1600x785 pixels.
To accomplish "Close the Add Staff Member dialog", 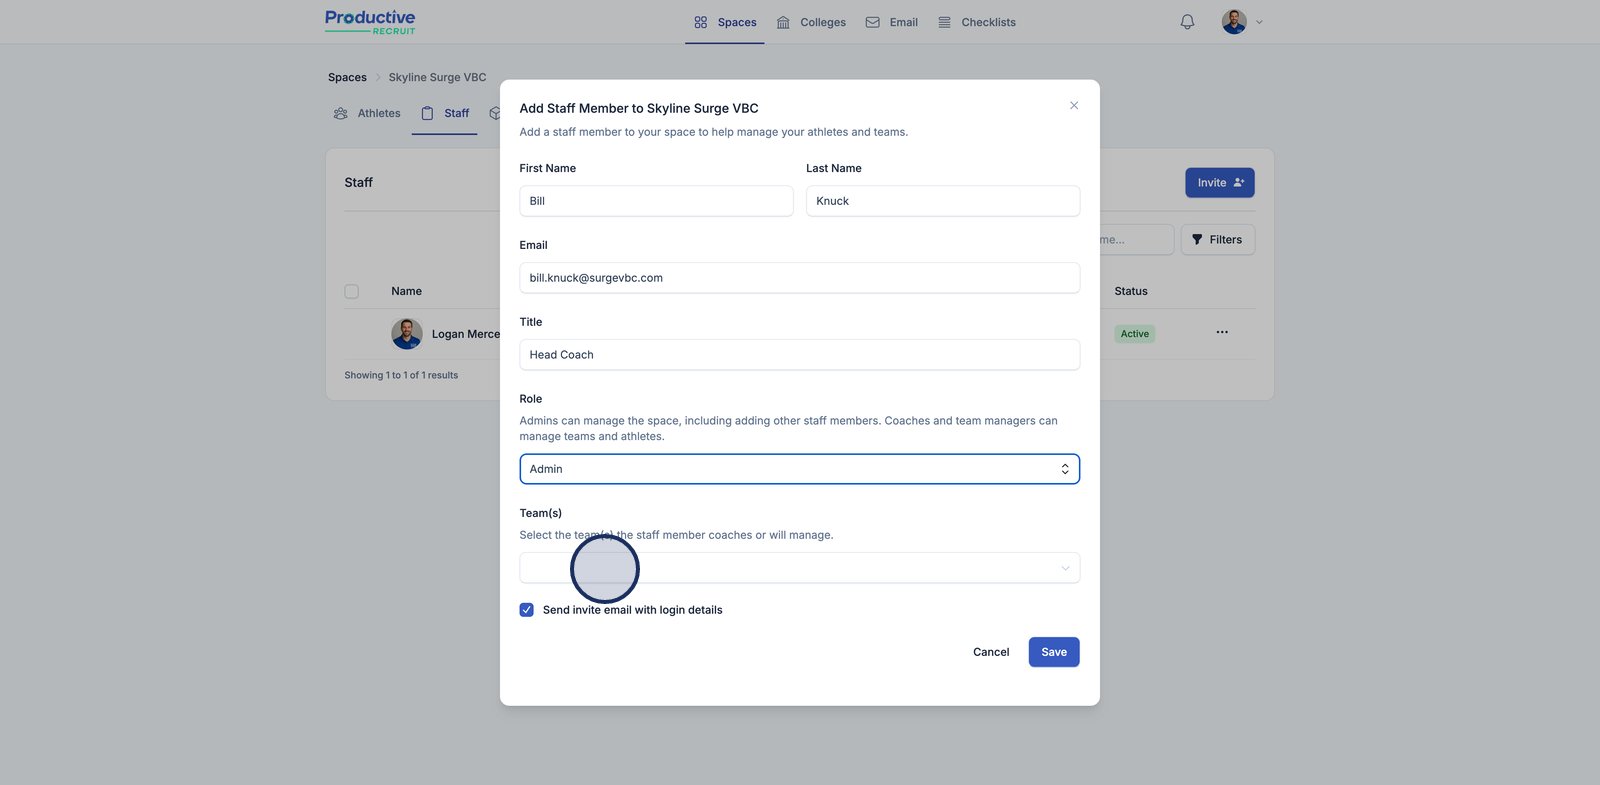I will 1074,106.
